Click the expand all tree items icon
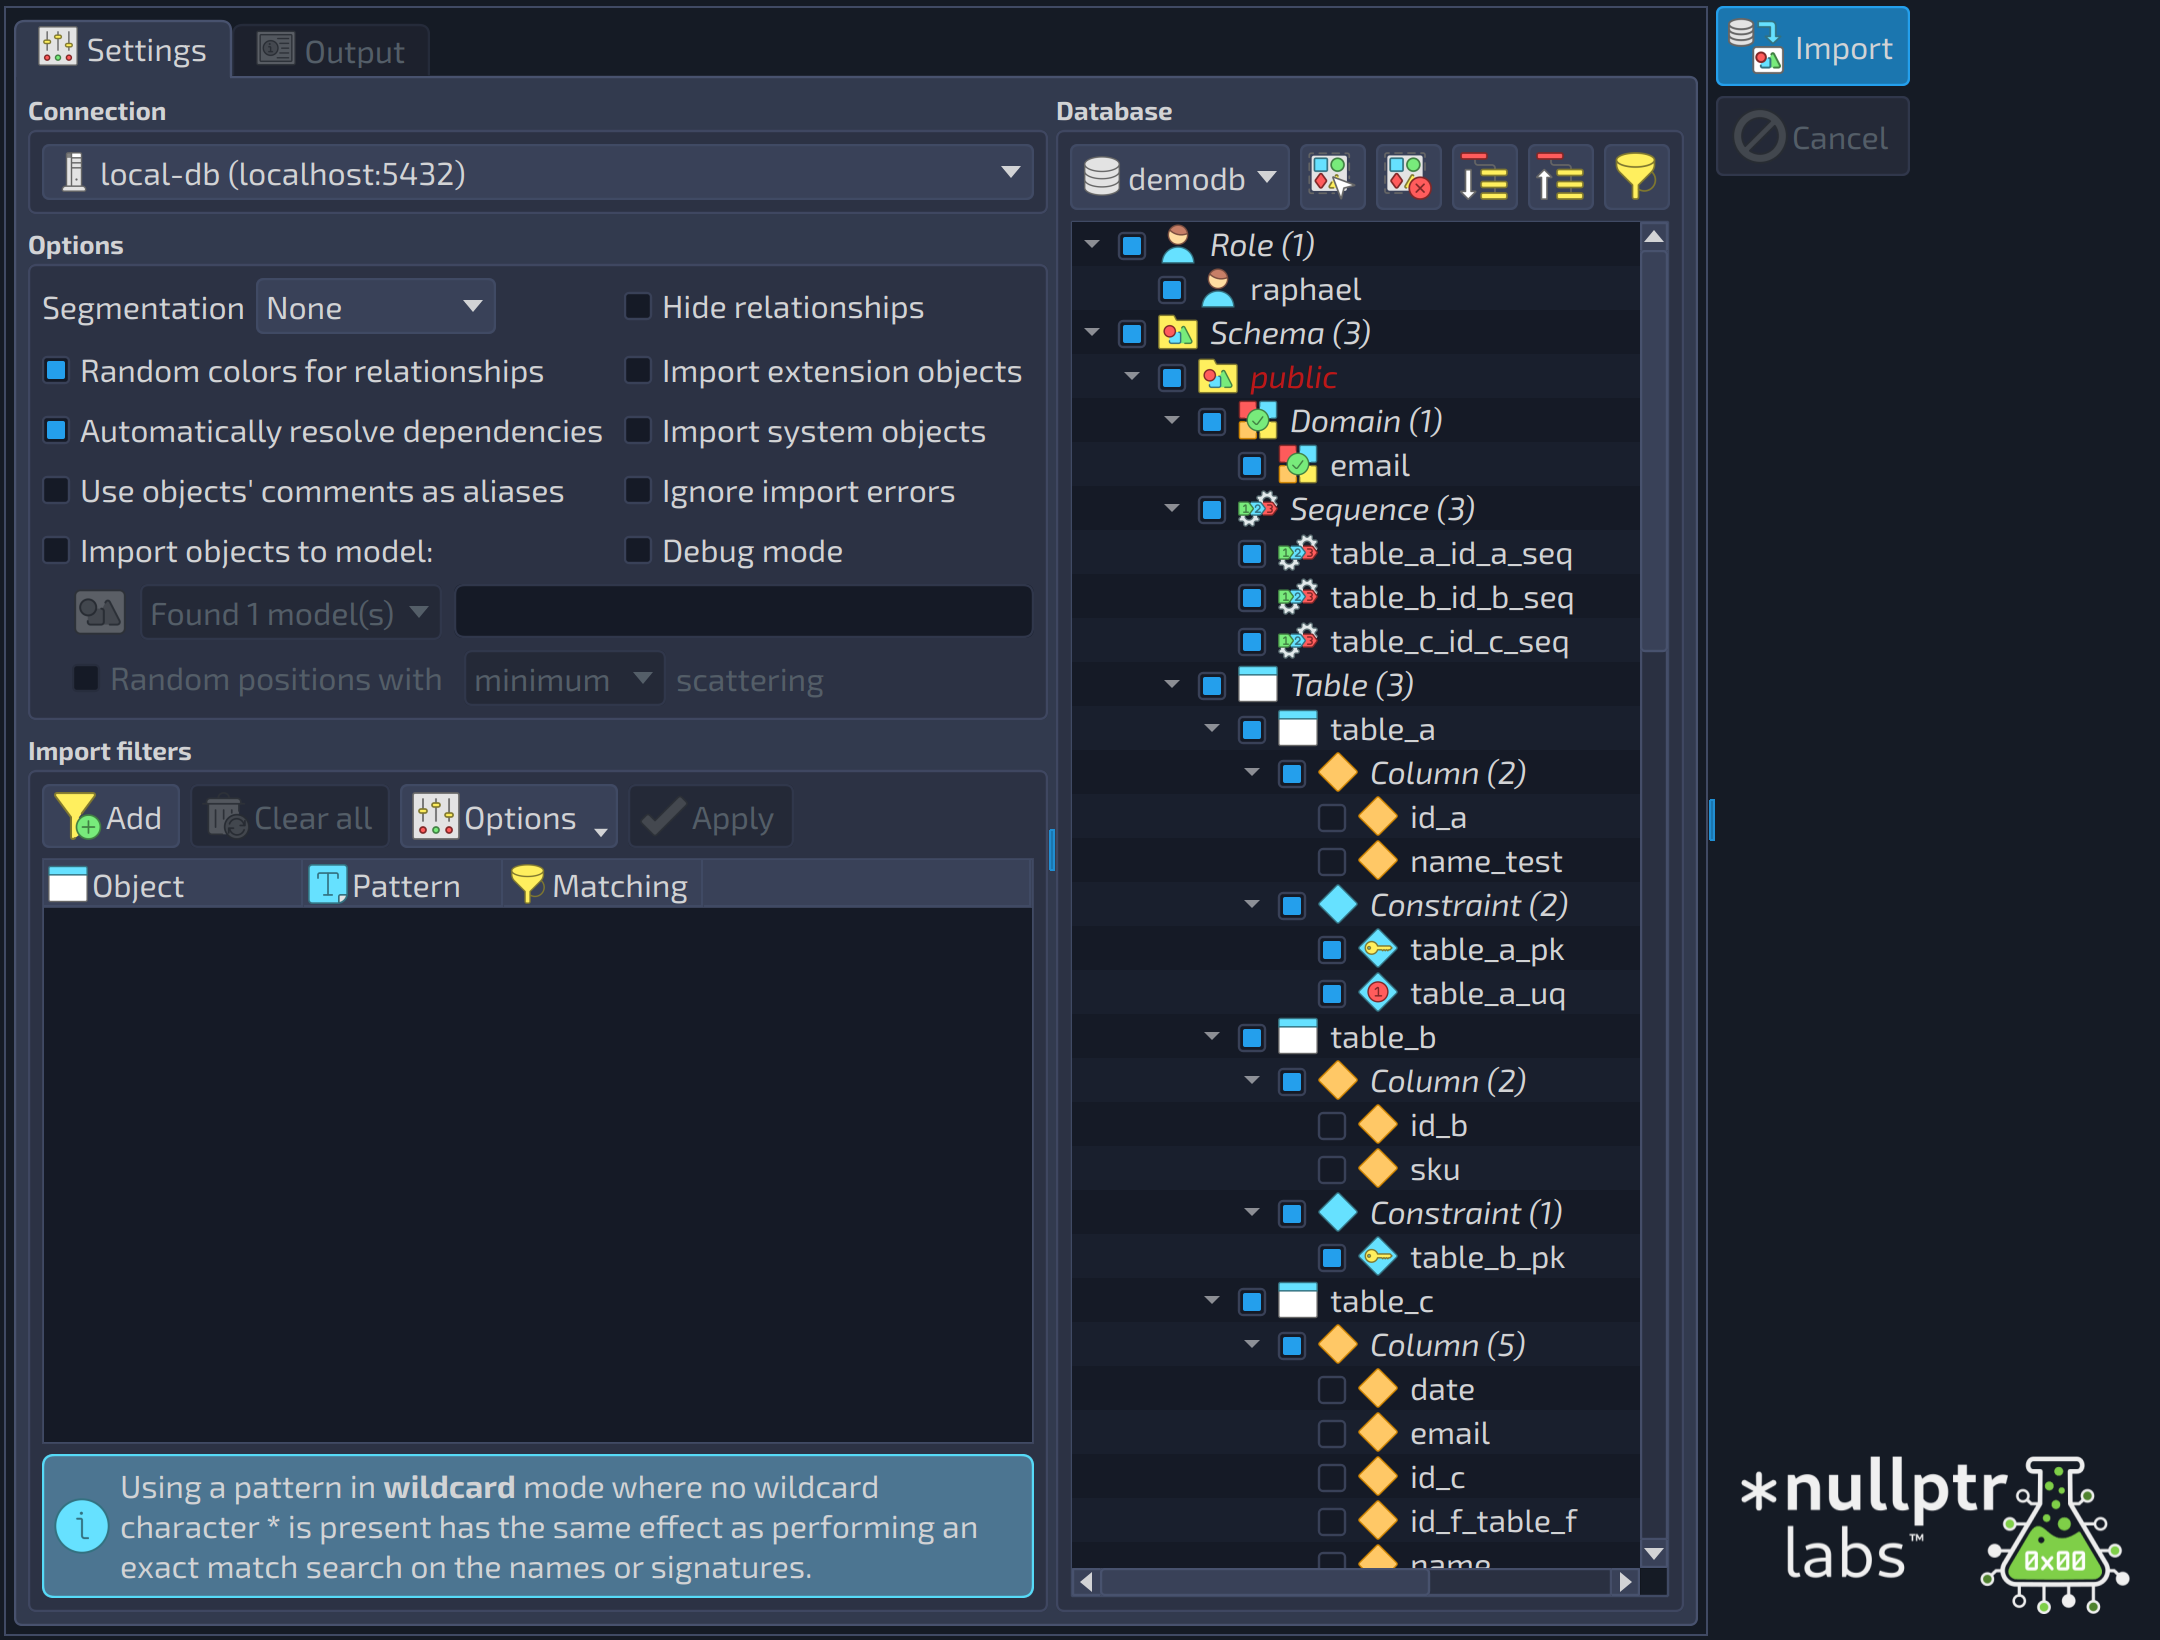 (1484, 178)
